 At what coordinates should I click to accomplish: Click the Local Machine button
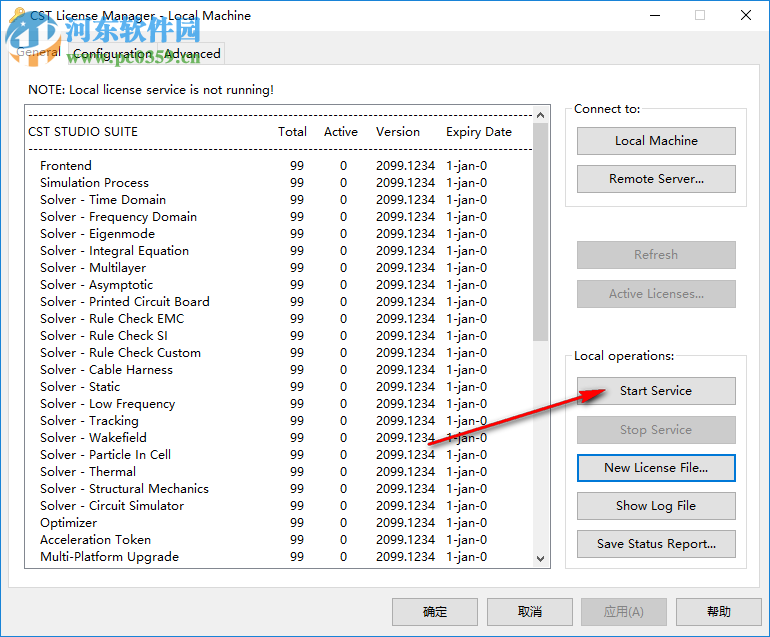[656, 141]
